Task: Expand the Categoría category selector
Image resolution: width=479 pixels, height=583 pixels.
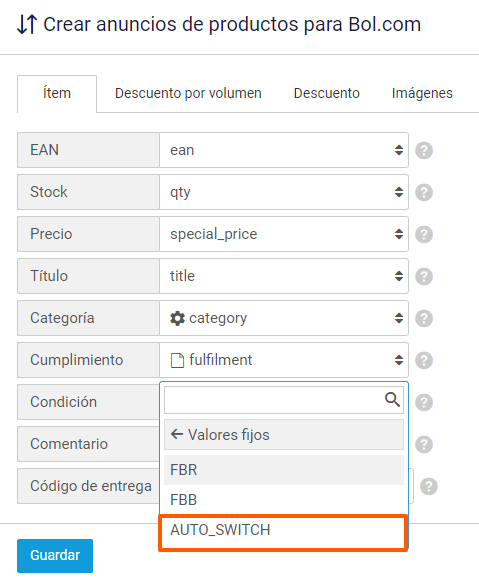Action: point(284,318)
